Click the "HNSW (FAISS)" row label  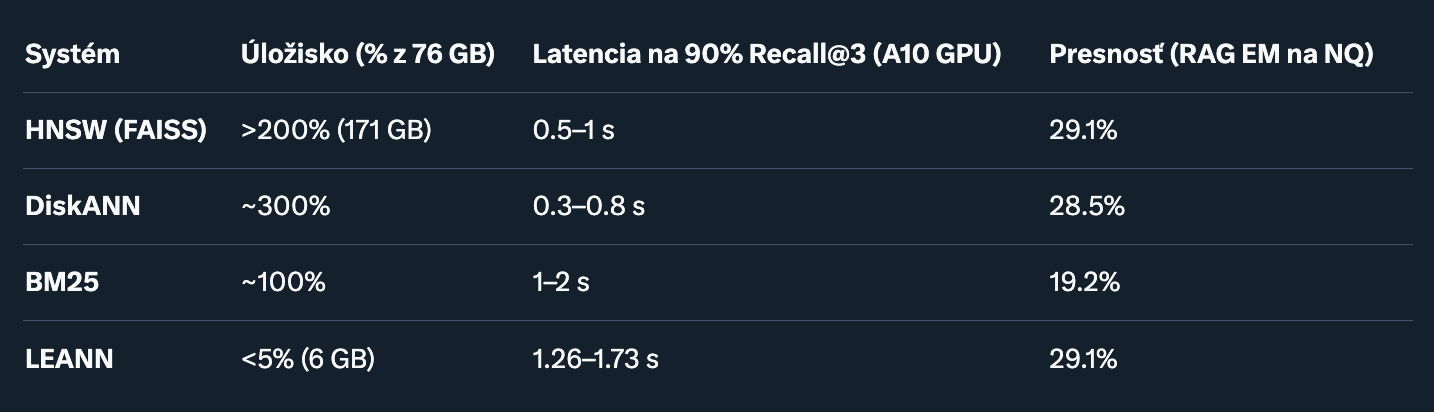coord(116,130)
